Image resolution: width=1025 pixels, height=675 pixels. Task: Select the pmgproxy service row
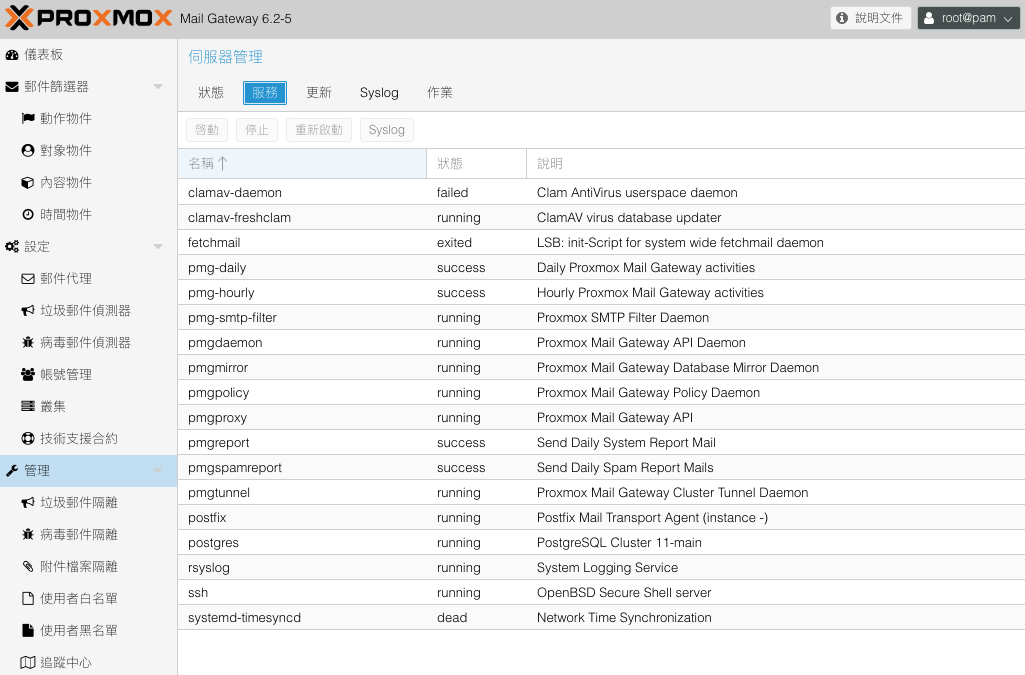(x=601, y=418)
